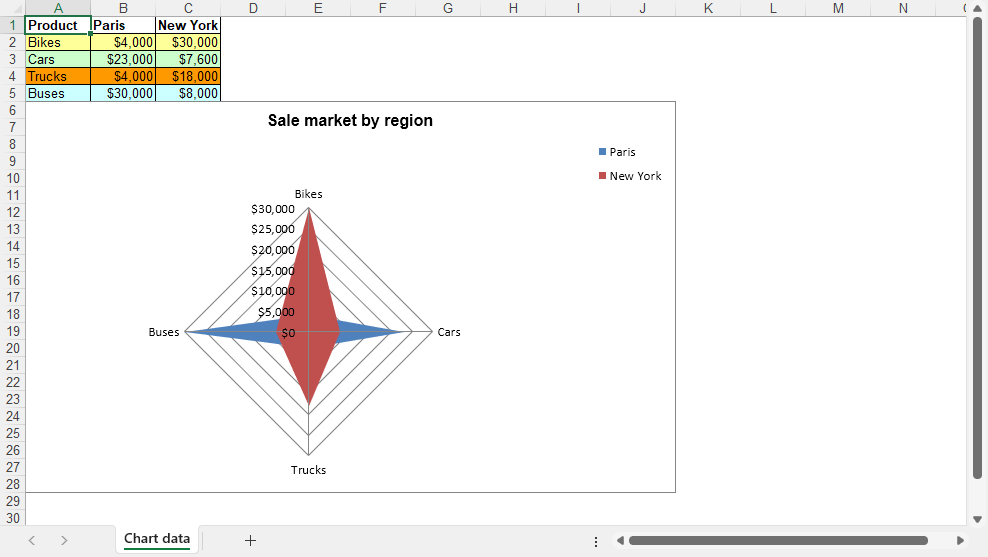Select Bikes Paris value $4,000

(x=123, y=42)
